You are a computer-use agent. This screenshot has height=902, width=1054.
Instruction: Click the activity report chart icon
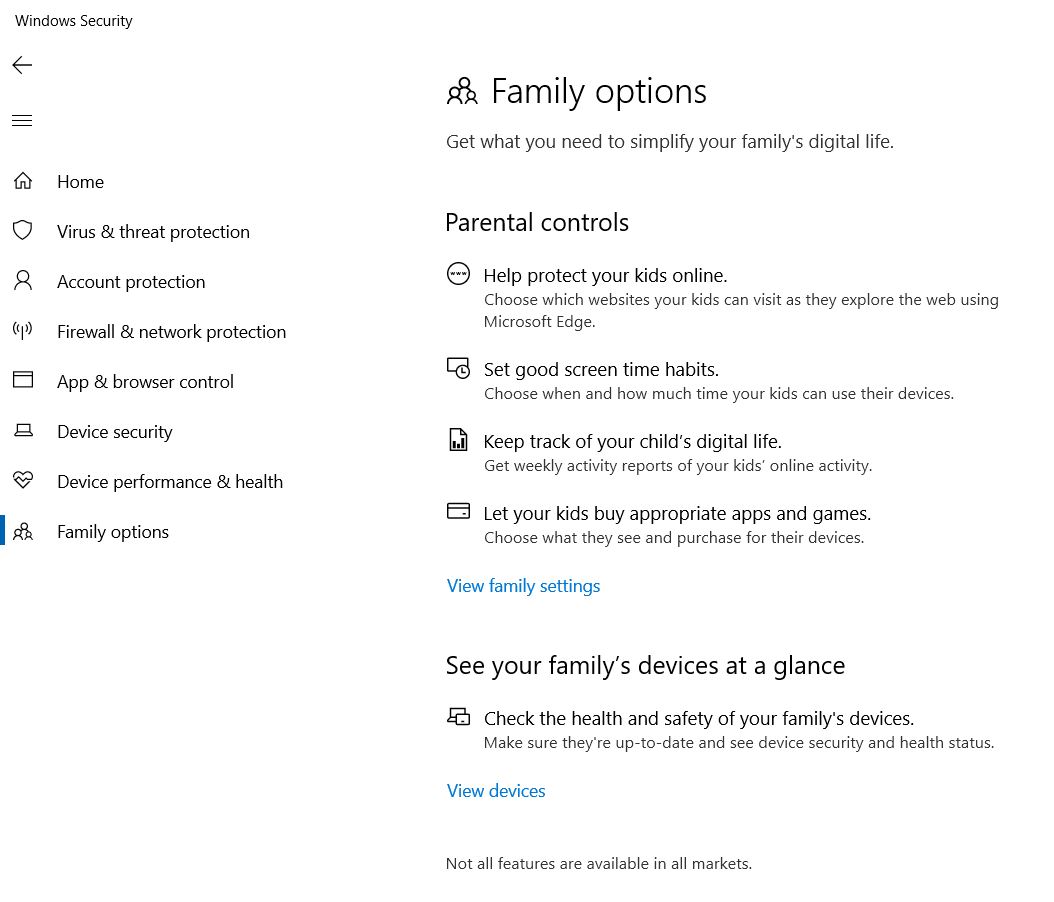(x=458, y=440)
